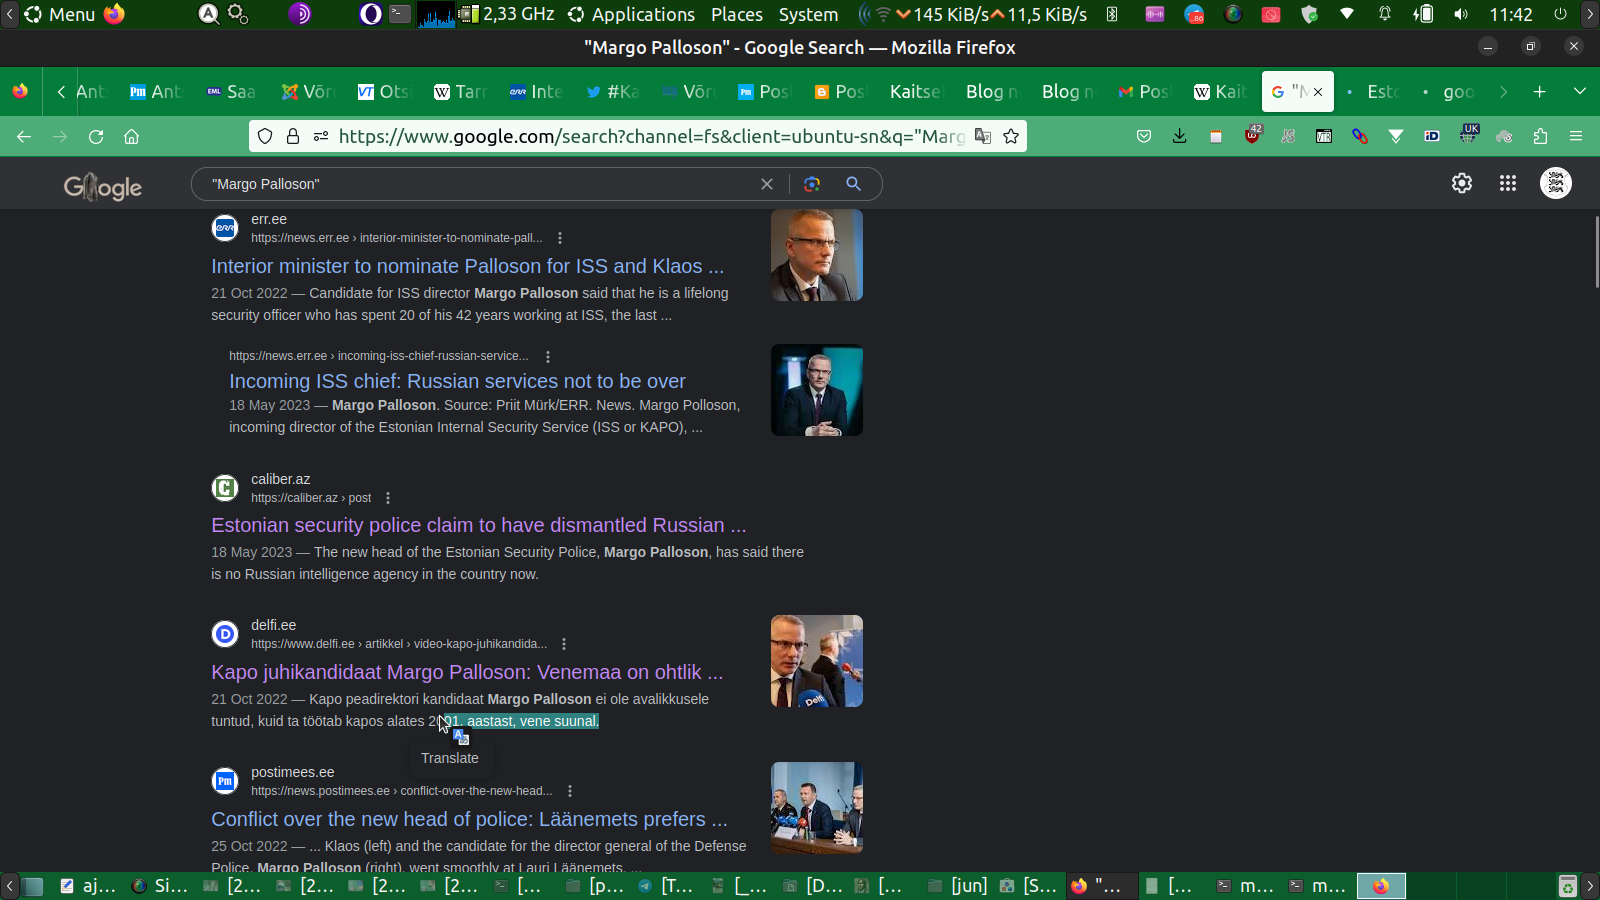
Task: Click the VTR extension icon in toolbar
Action: pos(1324,137)
